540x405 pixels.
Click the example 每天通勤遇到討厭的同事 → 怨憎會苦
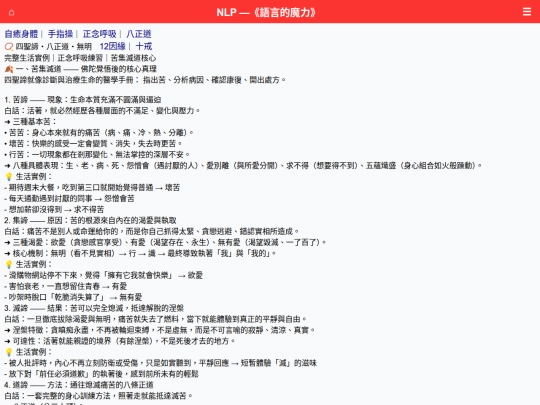tap(69, 199)
